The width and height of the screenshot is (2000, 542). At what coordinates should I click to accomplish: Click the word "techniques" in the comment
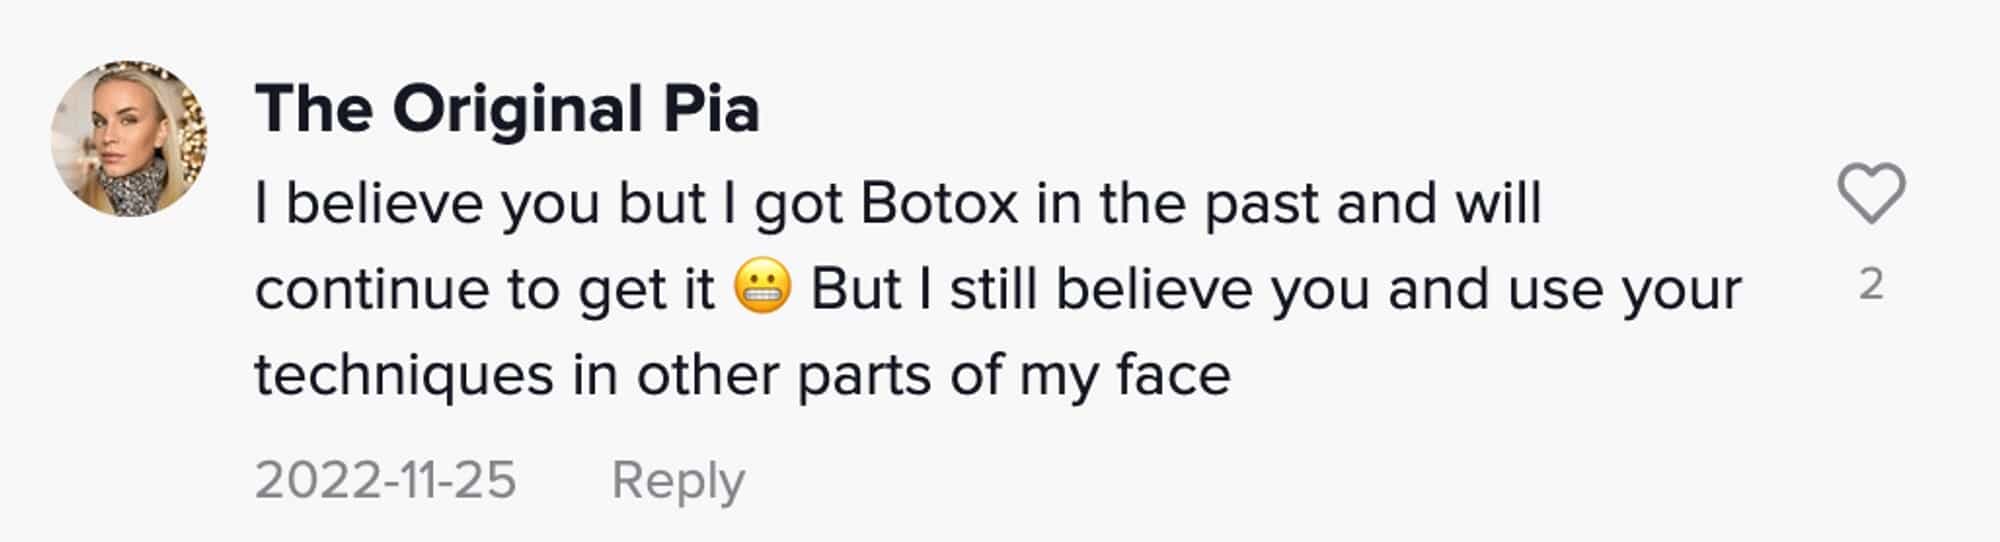click(403, 377)
